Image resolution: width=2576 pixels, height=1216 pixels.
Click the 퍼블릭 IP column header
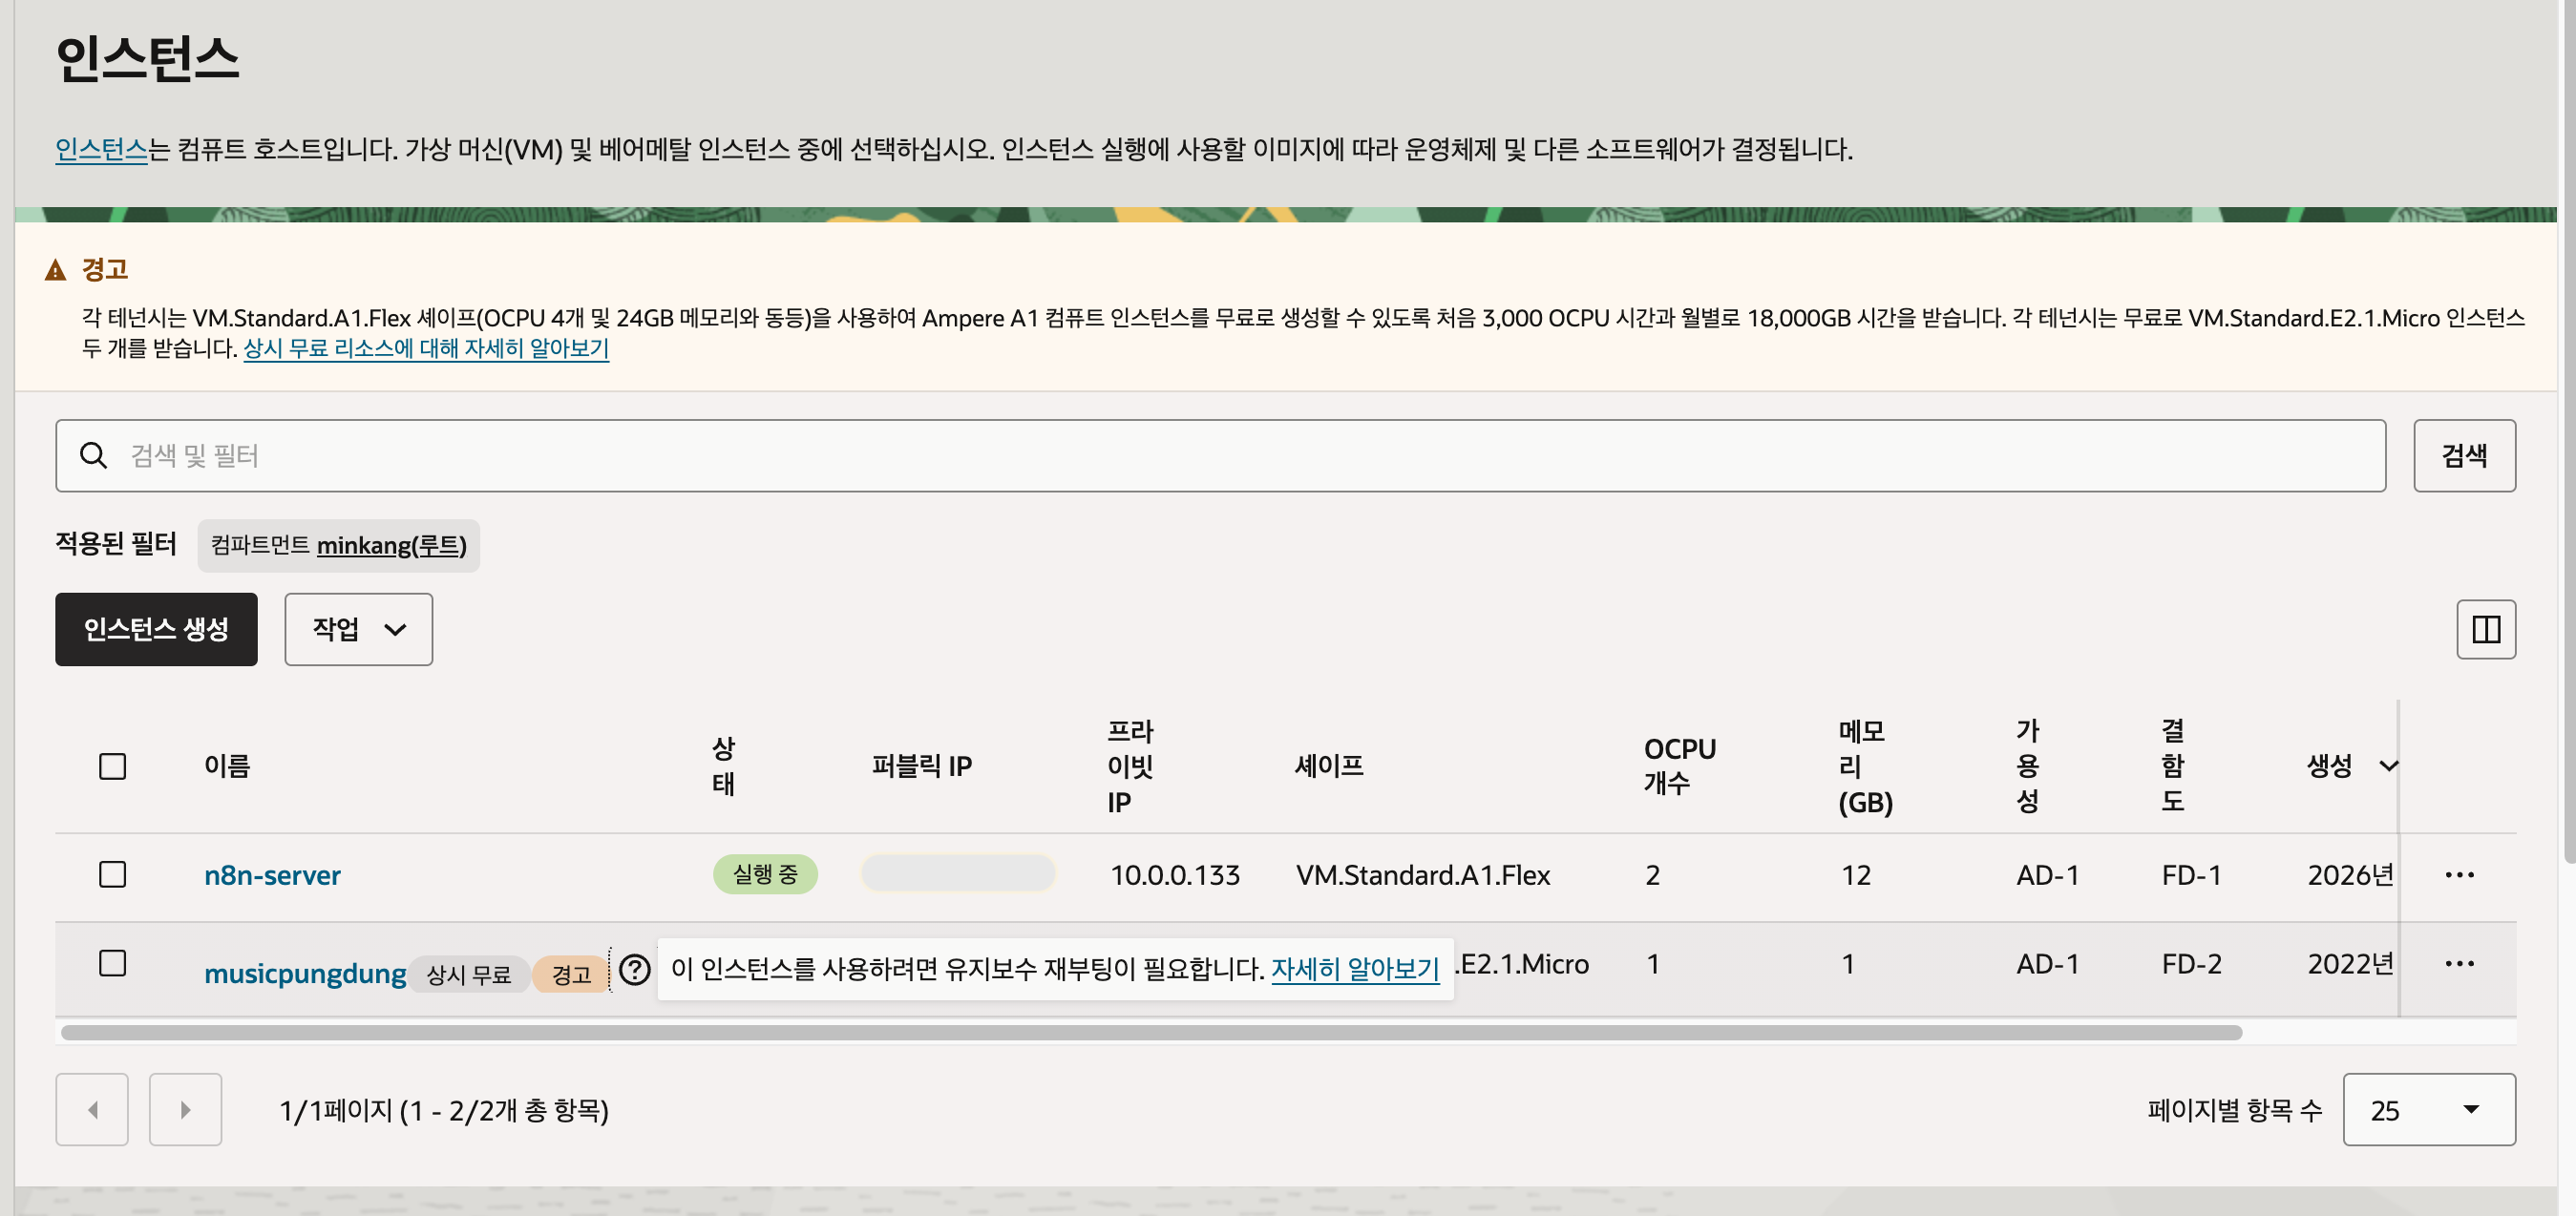[921, 766]
